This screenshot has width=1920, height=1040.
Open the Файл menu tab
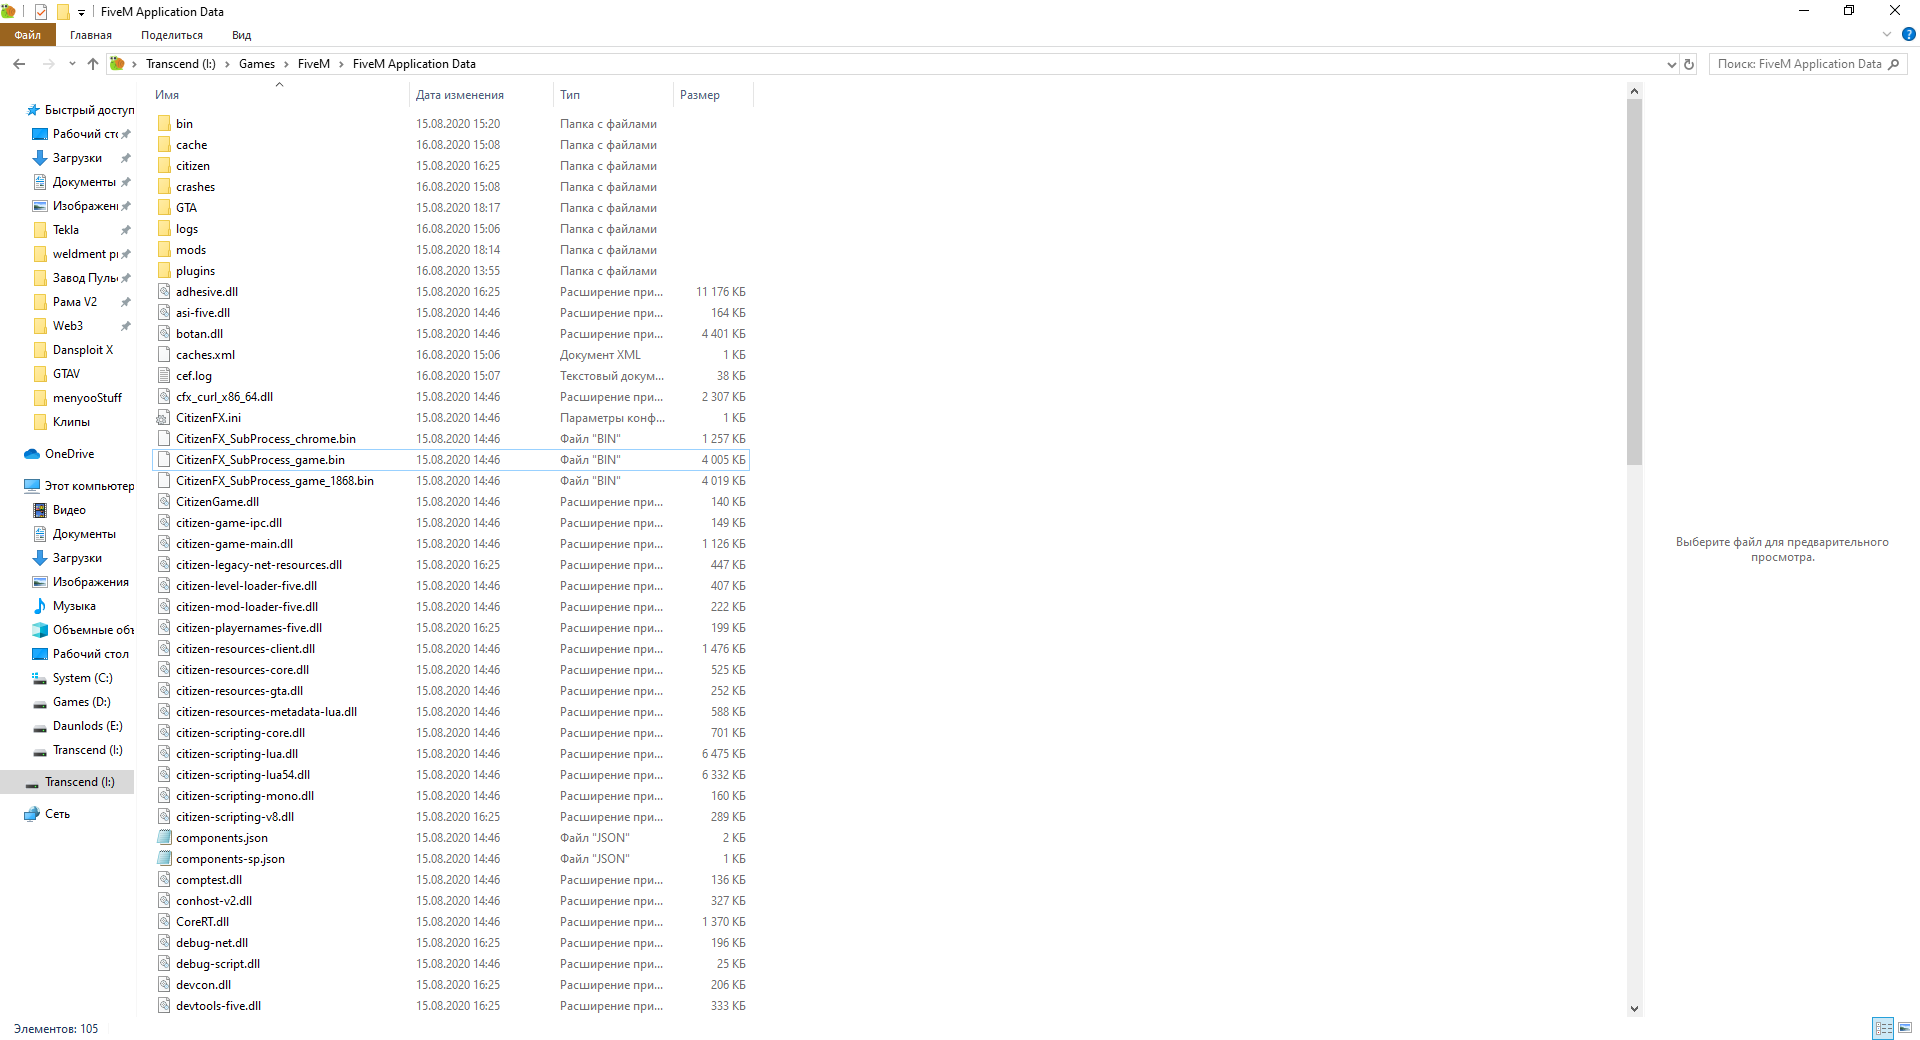pos(27,35)
